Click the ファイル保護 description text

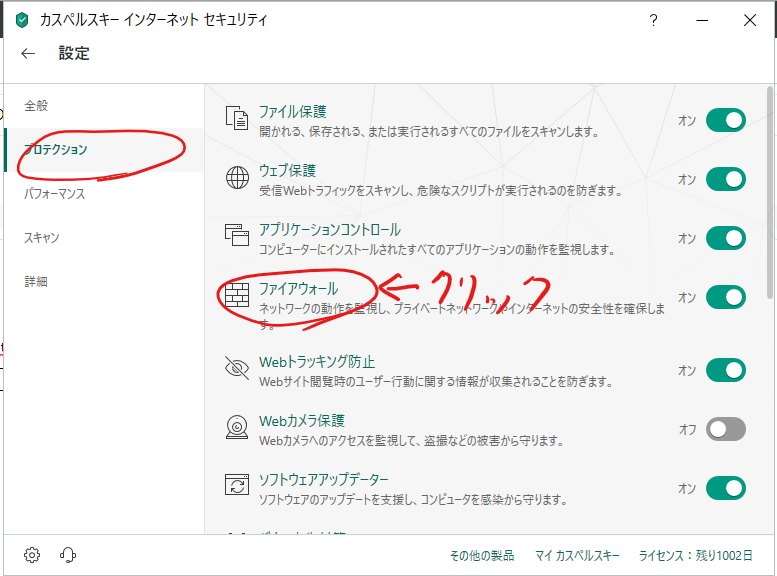429,132
